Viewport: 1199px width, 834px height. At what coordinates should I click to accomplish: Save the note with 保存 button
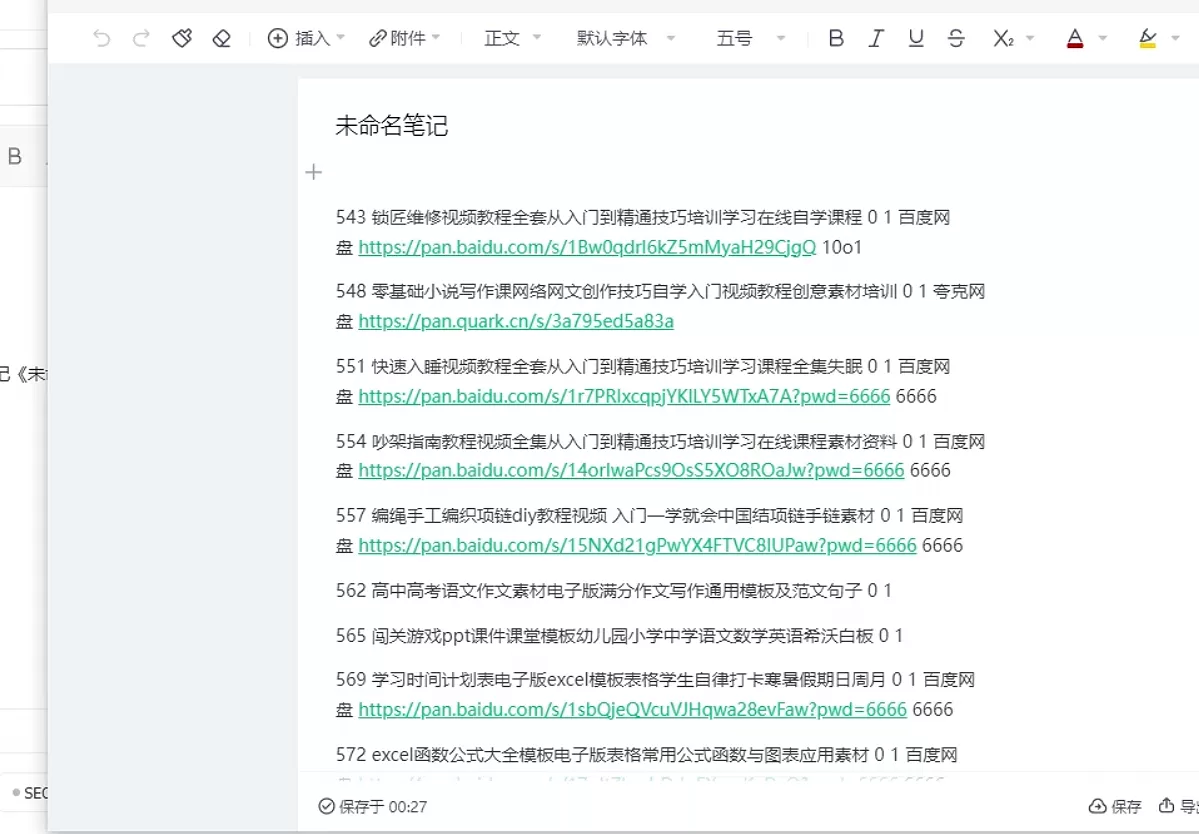pyautogui.click(x=1114, y=806)
